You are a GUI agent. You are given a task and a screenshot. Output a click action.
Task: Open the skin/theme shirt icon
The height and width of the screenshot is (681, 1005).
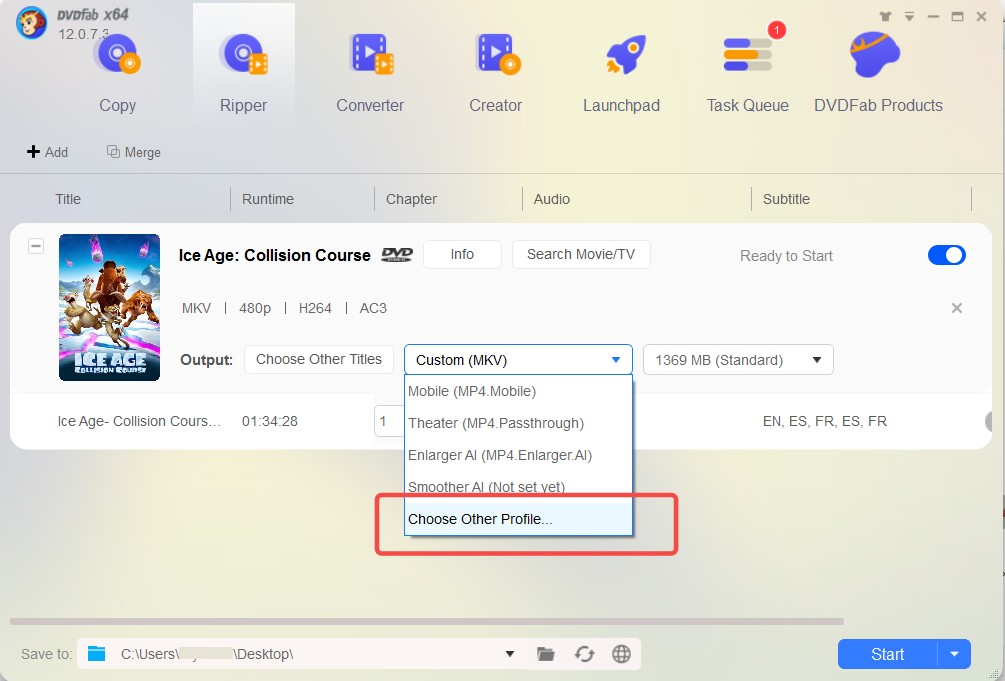(x=885, y=17)
